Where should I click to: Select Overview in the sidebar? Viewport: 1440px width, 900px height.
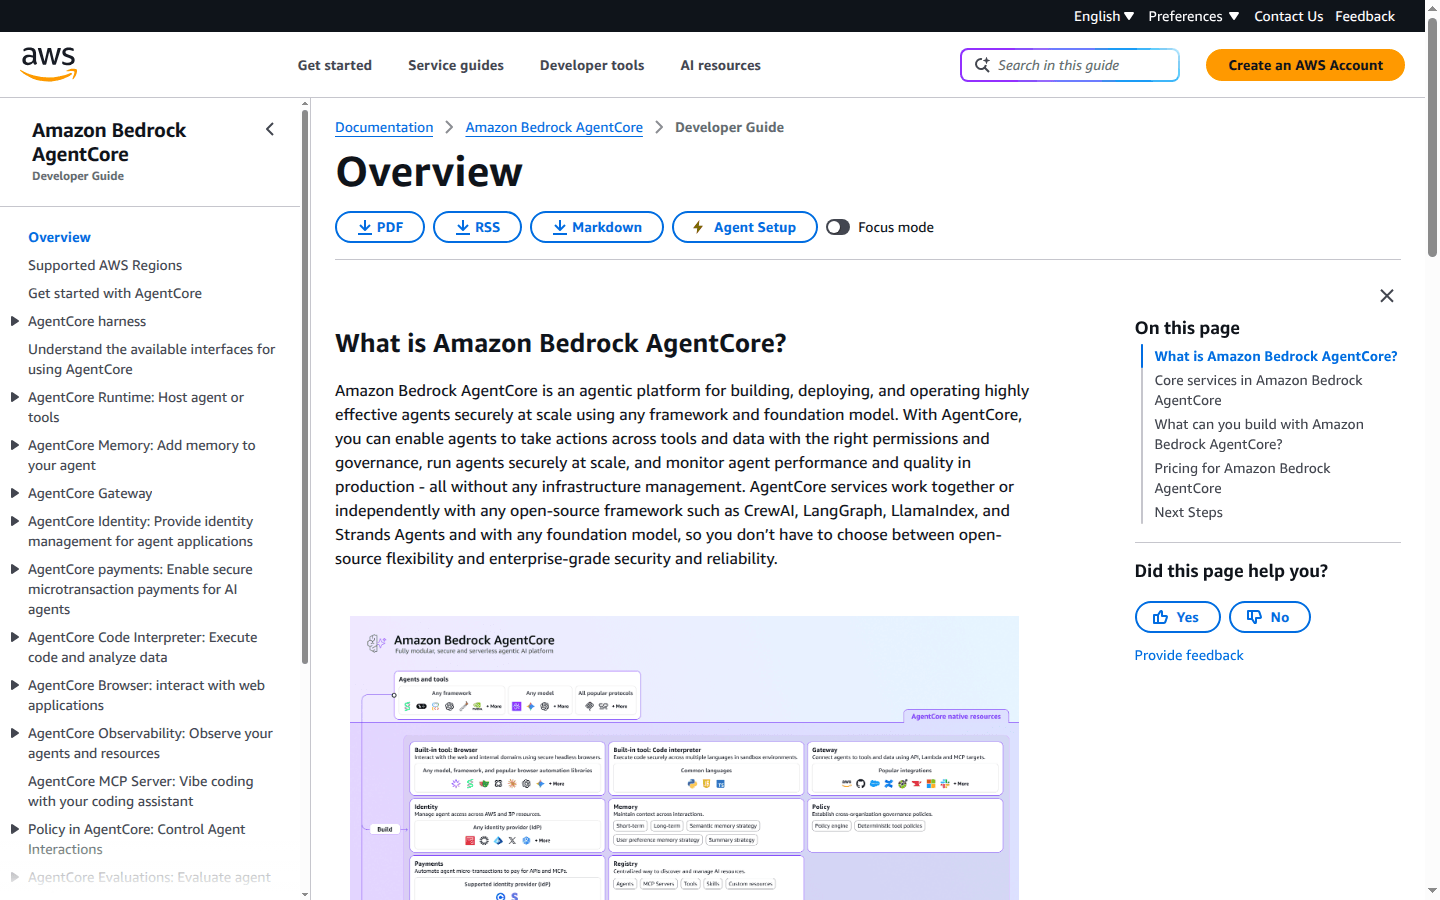pyautogui.click(x=59, y=237)
